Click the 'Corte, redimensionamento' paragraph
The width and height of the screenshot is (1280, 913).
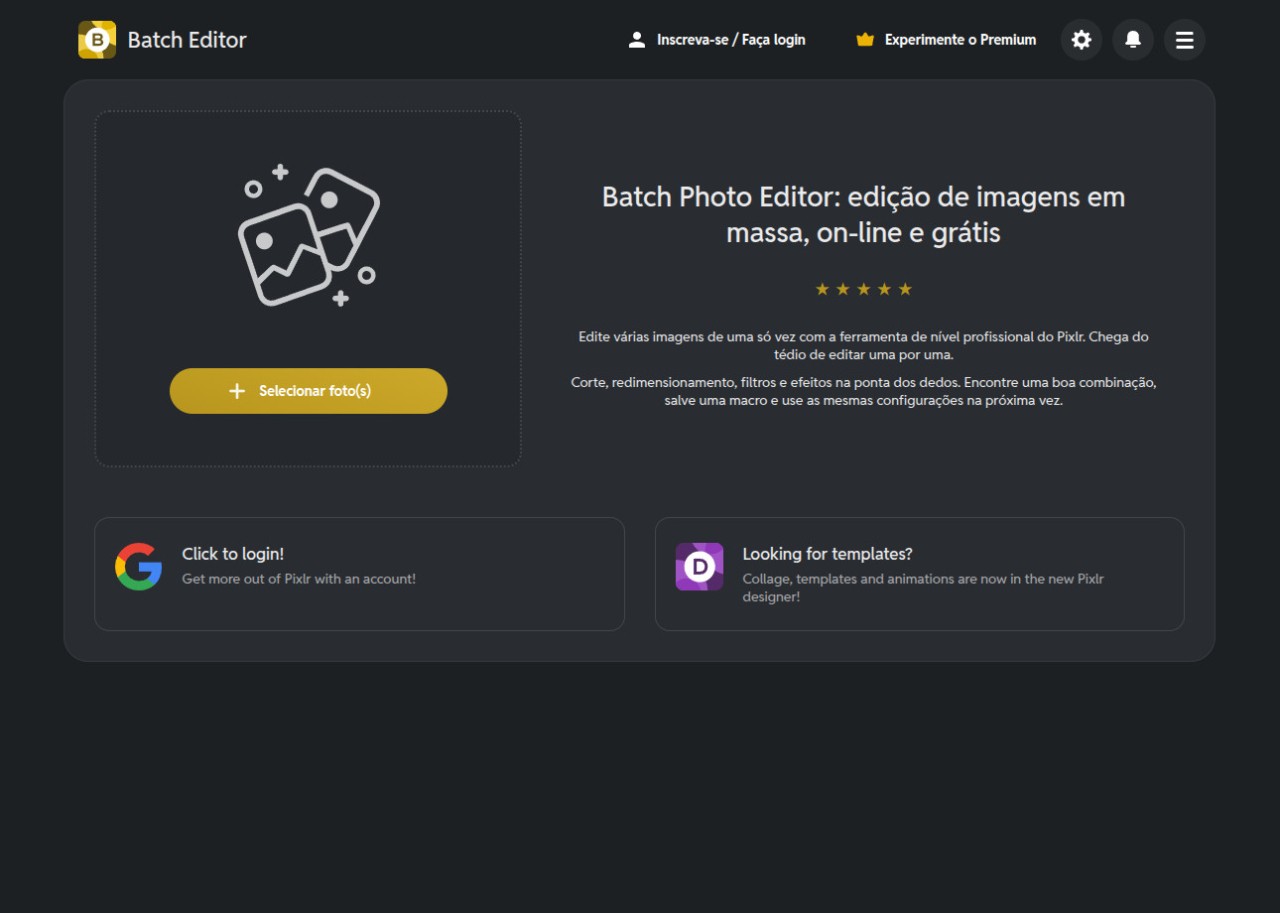pyautogui.click(x=864, y=391)
